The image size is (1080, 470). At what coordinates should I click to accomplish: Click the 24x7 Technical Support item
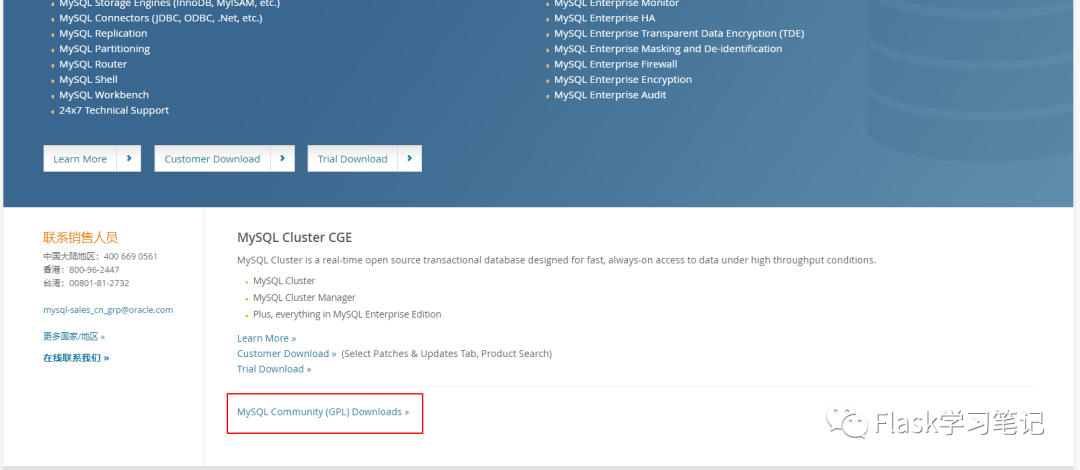114,110
